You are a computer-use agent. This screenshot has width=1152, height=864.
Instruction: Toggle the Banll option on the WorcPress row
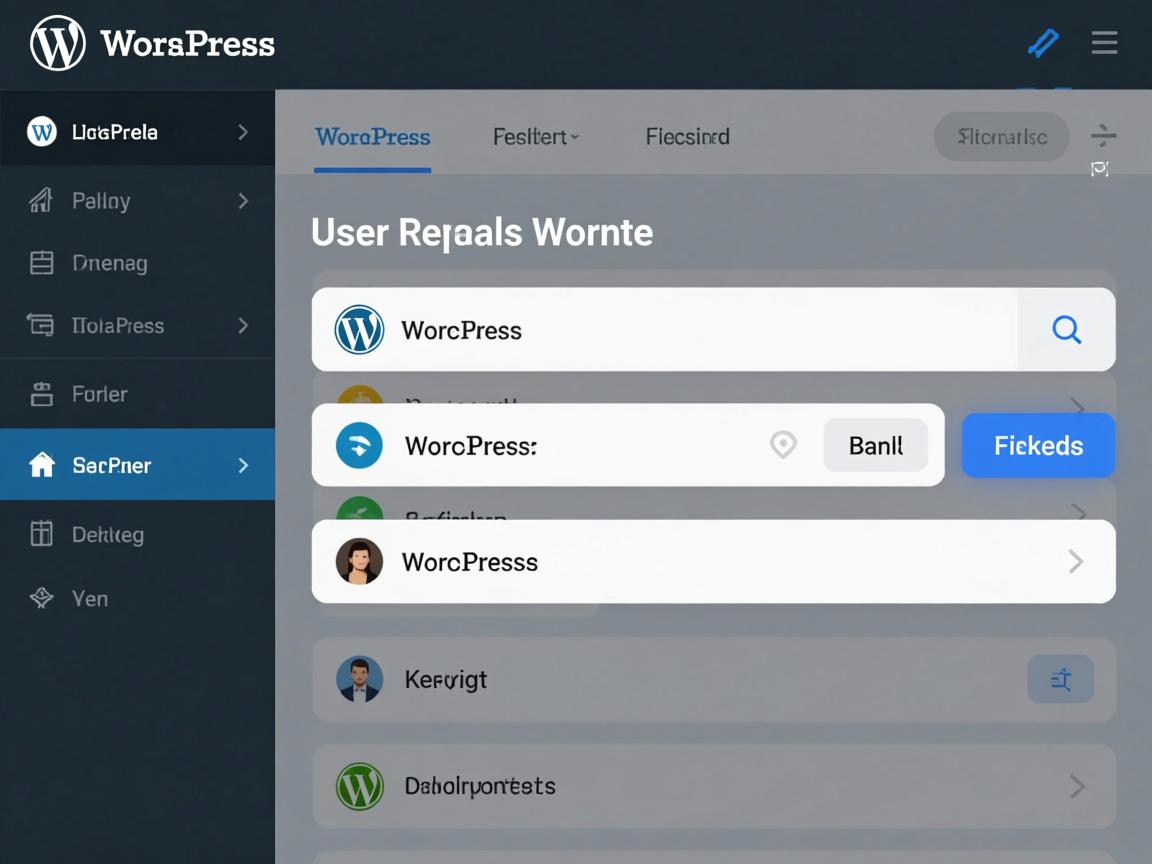pos(875,445)
